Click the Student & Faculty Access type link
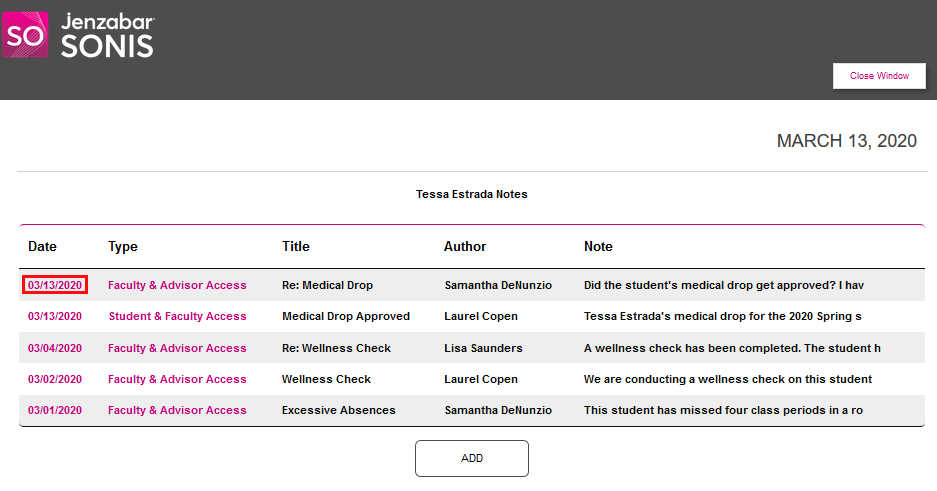Image resolution: width=937 pixels, height=491 pixels. (177, 316)
